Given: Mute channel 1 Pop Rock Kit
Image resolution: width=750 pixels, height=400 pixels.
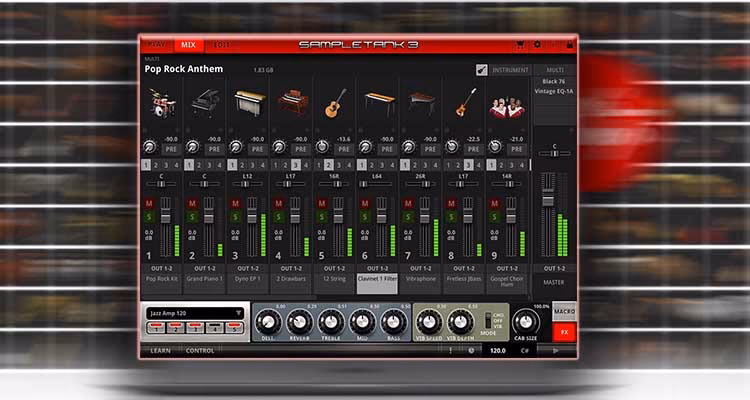Looking at the screenshot, I should point(149,203).
